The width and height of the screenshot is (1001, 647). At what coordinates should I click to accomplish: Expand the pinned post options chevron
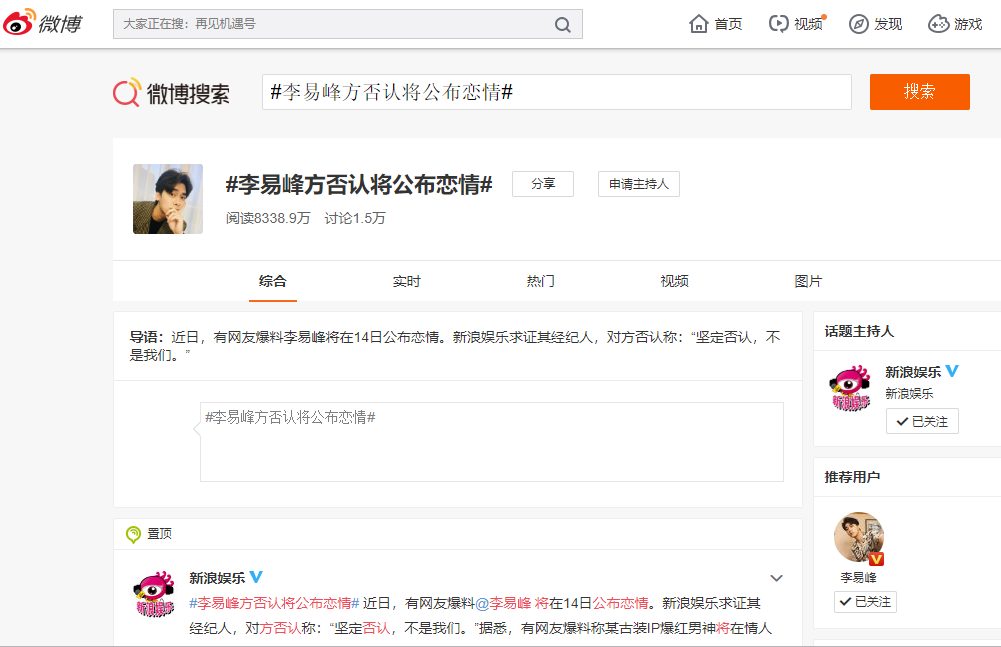pos(776,578)
